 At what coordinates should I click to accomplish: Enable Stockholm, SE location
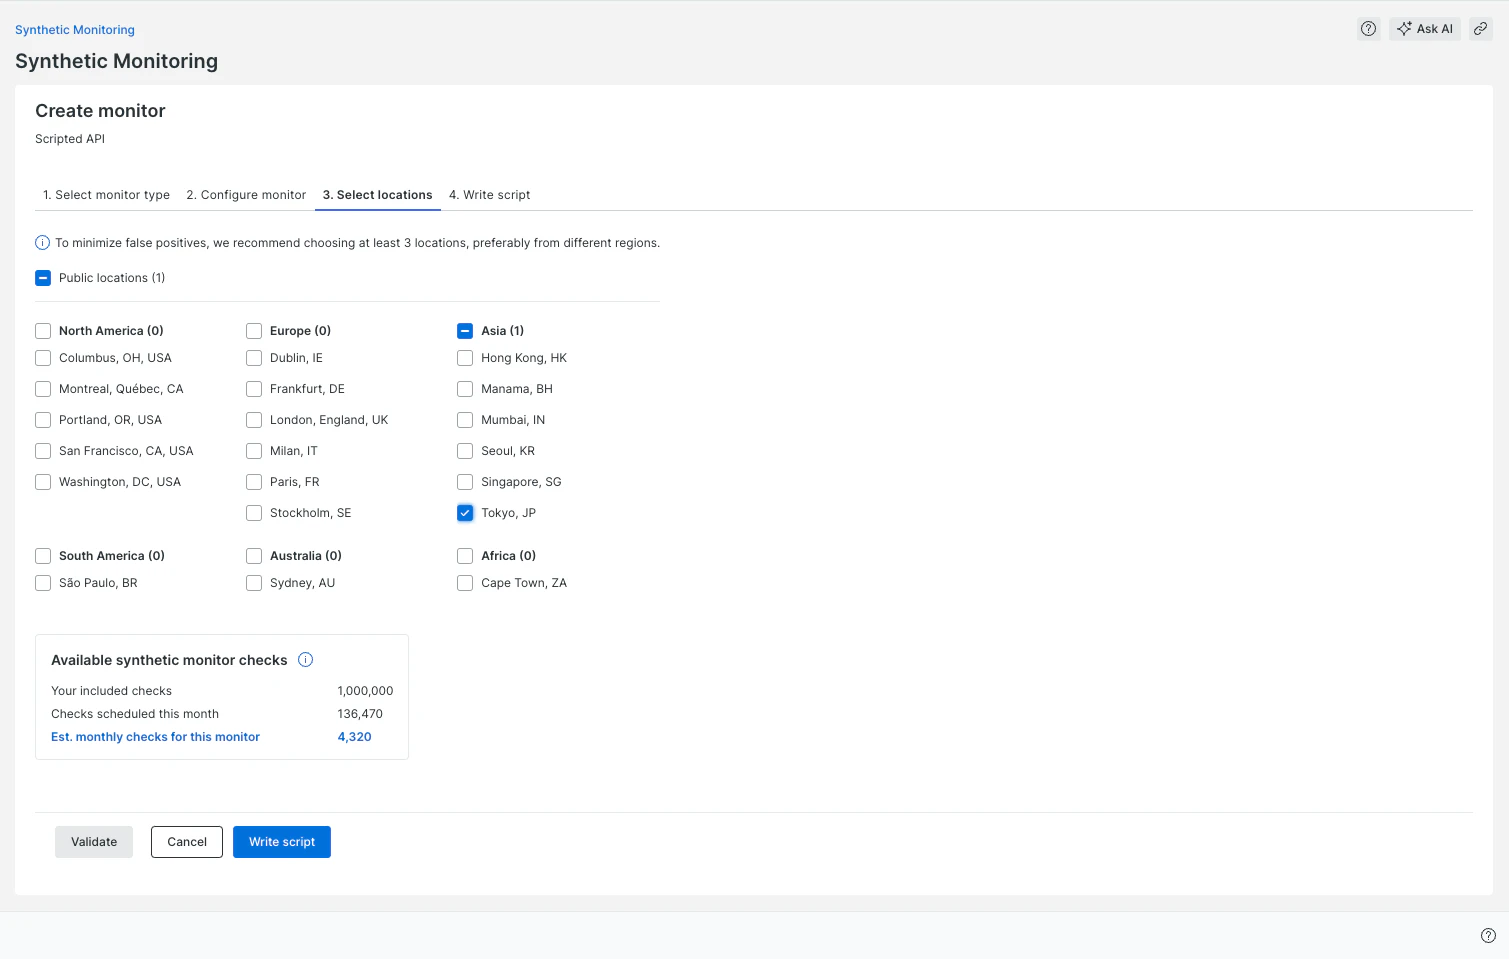tap(254, 513)
